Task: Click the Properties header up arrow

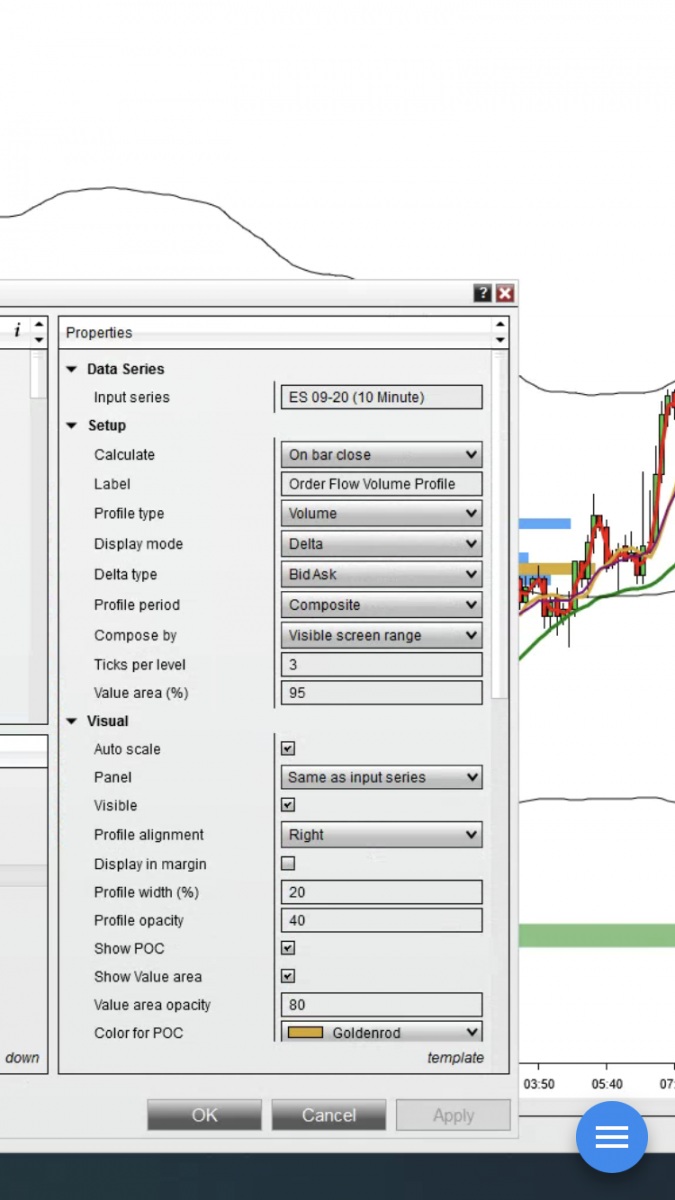Action: click(x=500, y=325)
